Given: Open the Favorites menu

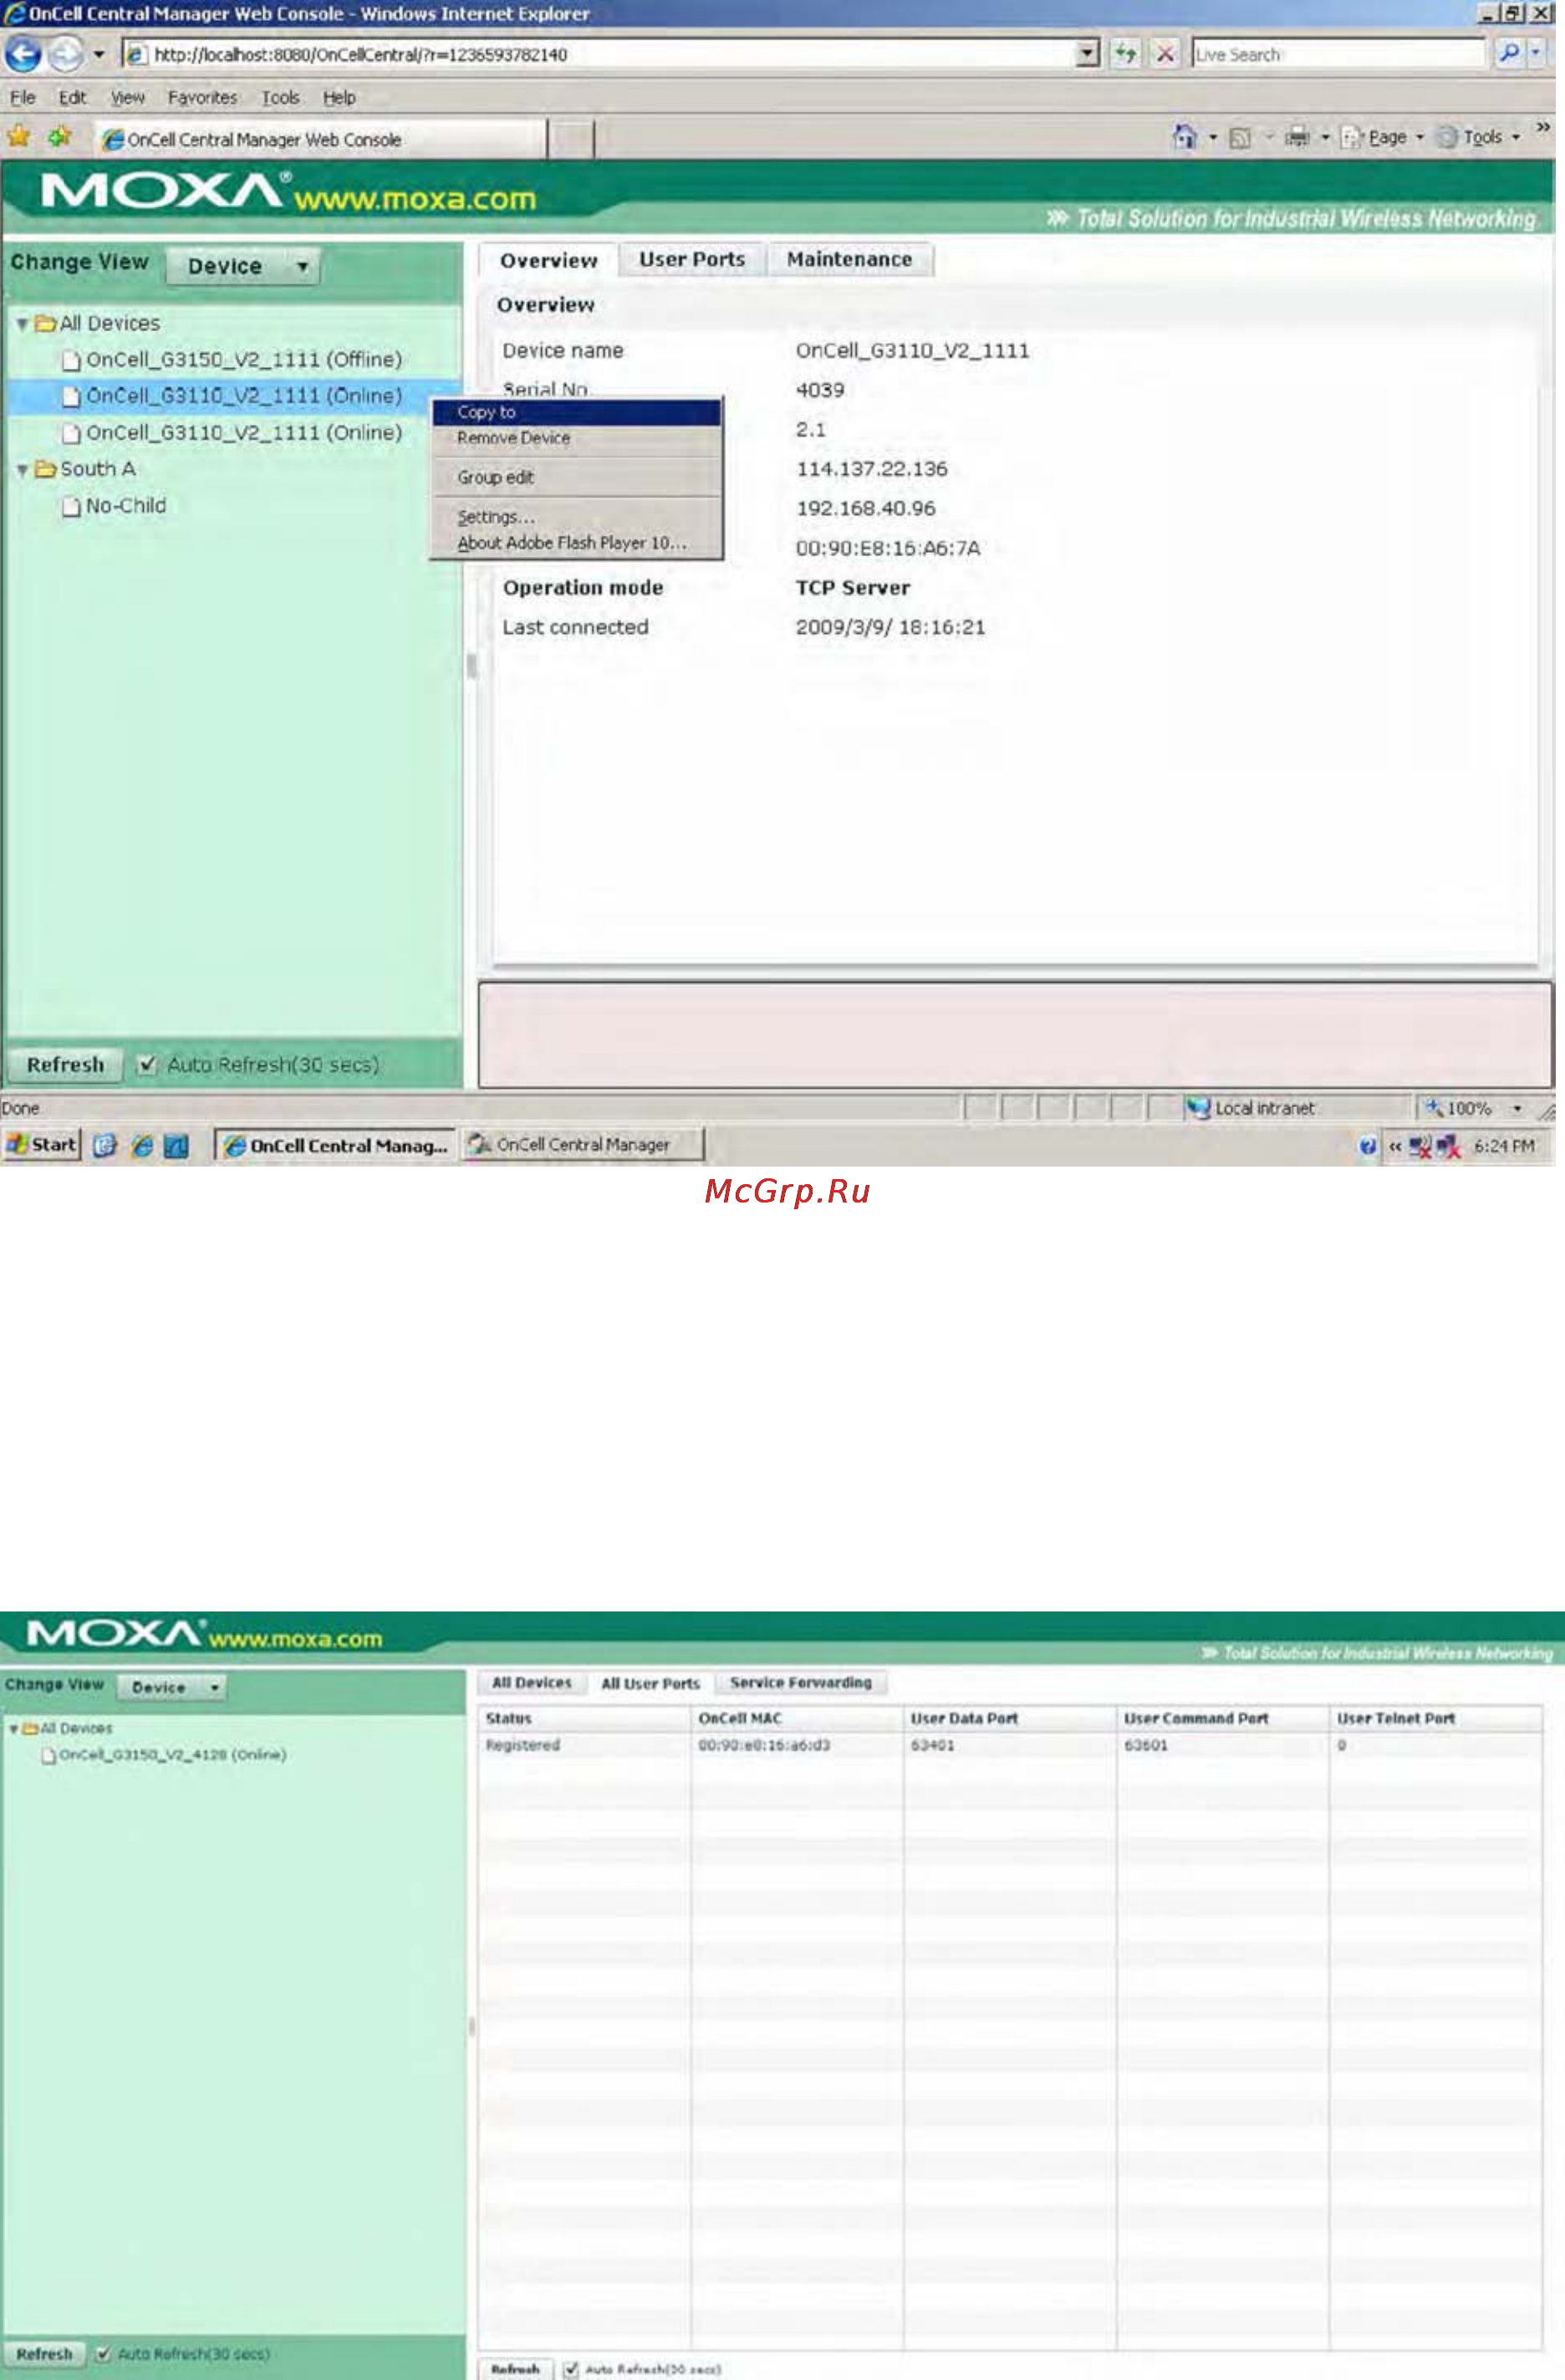Looking at the screenshot, I should (202, 97).
